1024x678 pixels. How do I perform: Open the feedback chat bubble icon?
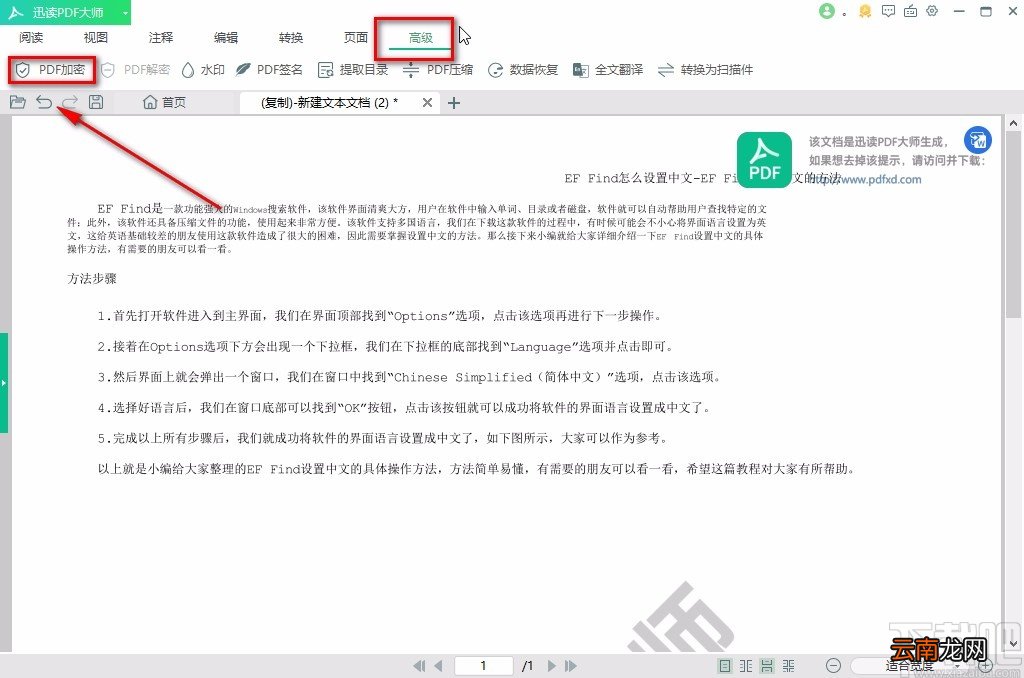[888, 11]
